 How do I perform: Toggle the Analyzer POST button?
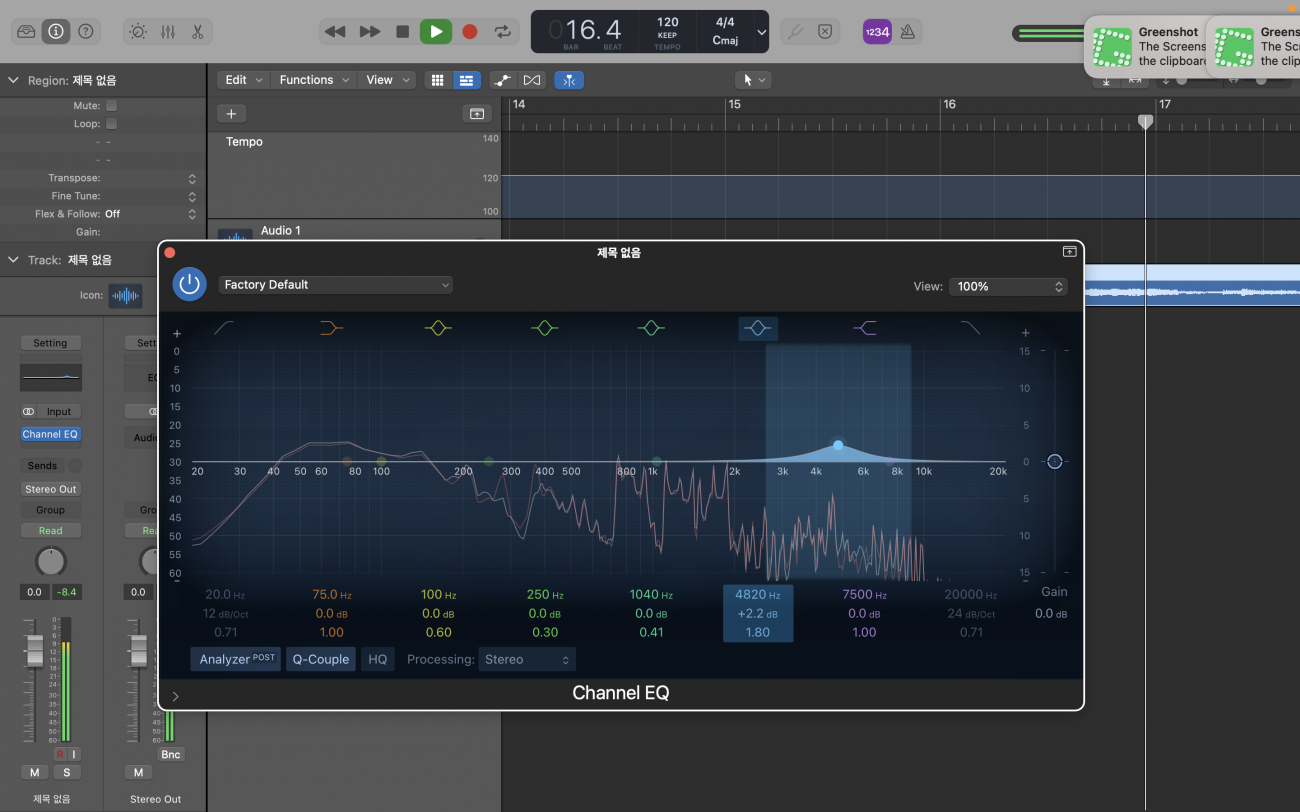(x=236, y=659)
